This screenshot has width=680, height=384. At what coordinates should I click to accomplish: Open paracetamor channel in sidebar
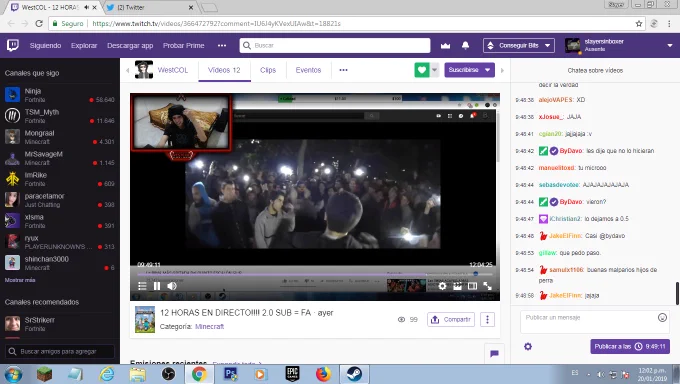tap(59, 200)
